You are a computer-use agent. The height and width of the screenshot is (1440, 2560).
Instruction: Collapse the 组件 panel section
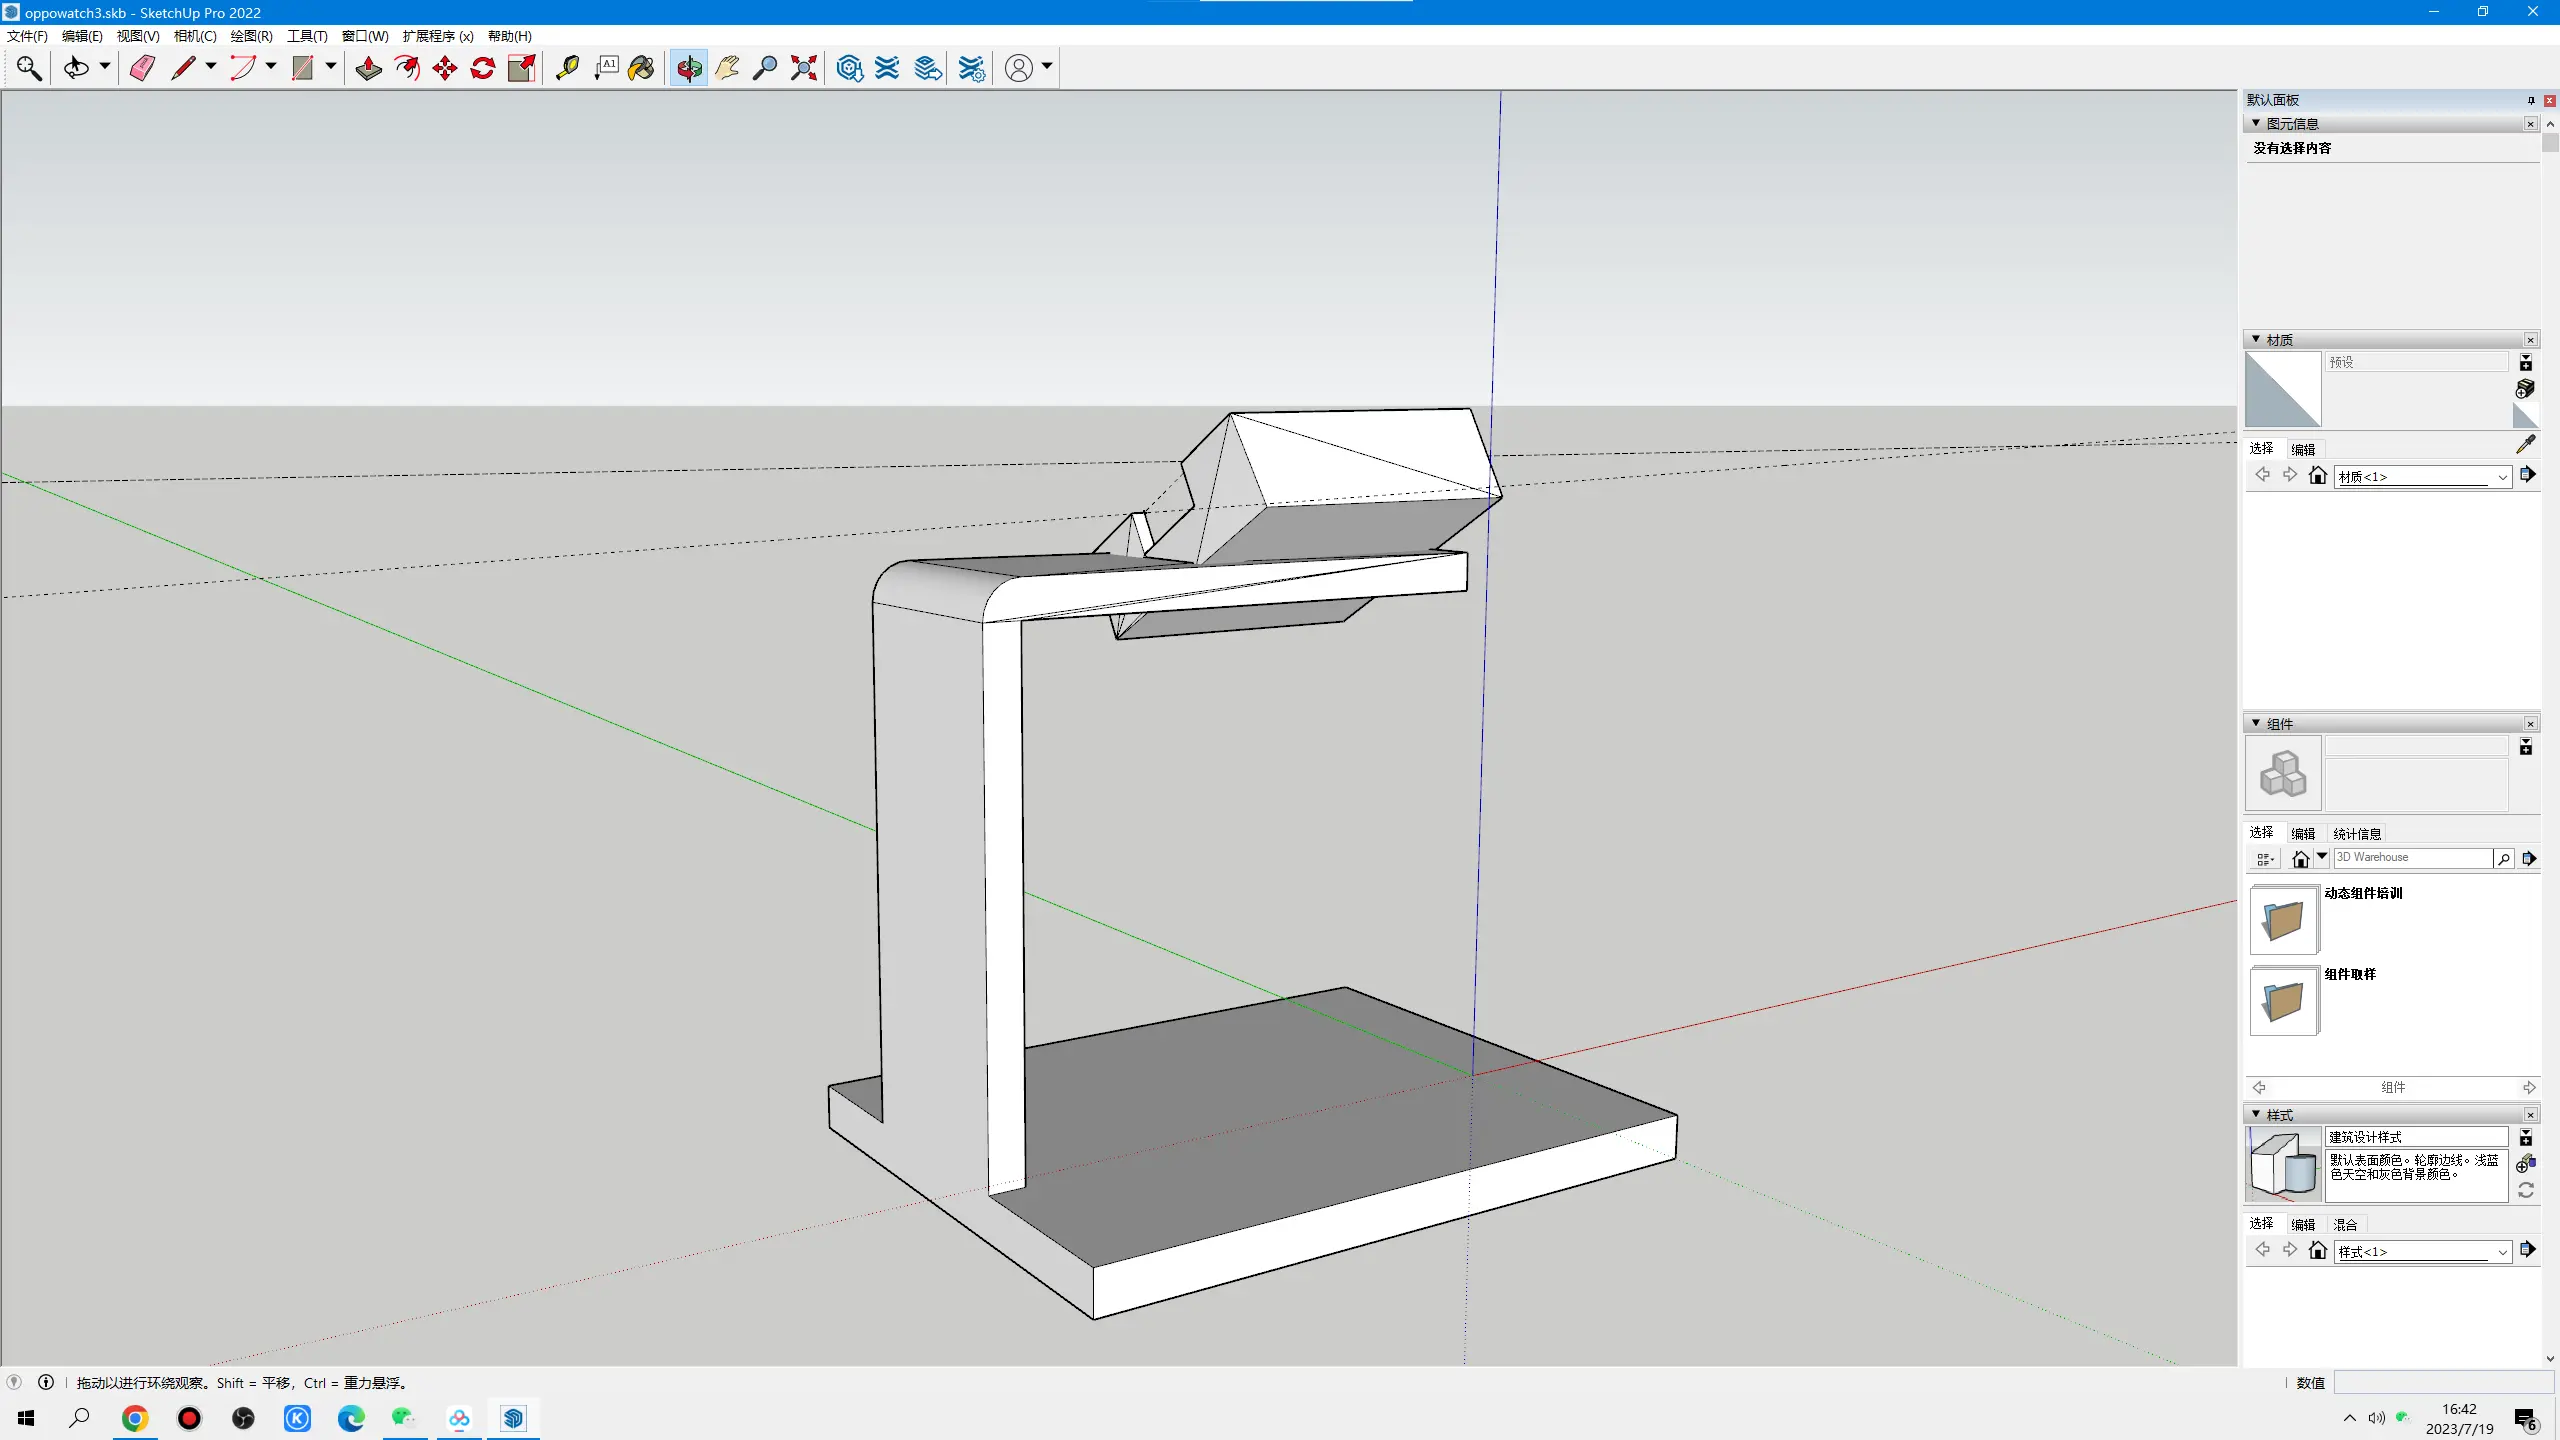[2256, 723]
